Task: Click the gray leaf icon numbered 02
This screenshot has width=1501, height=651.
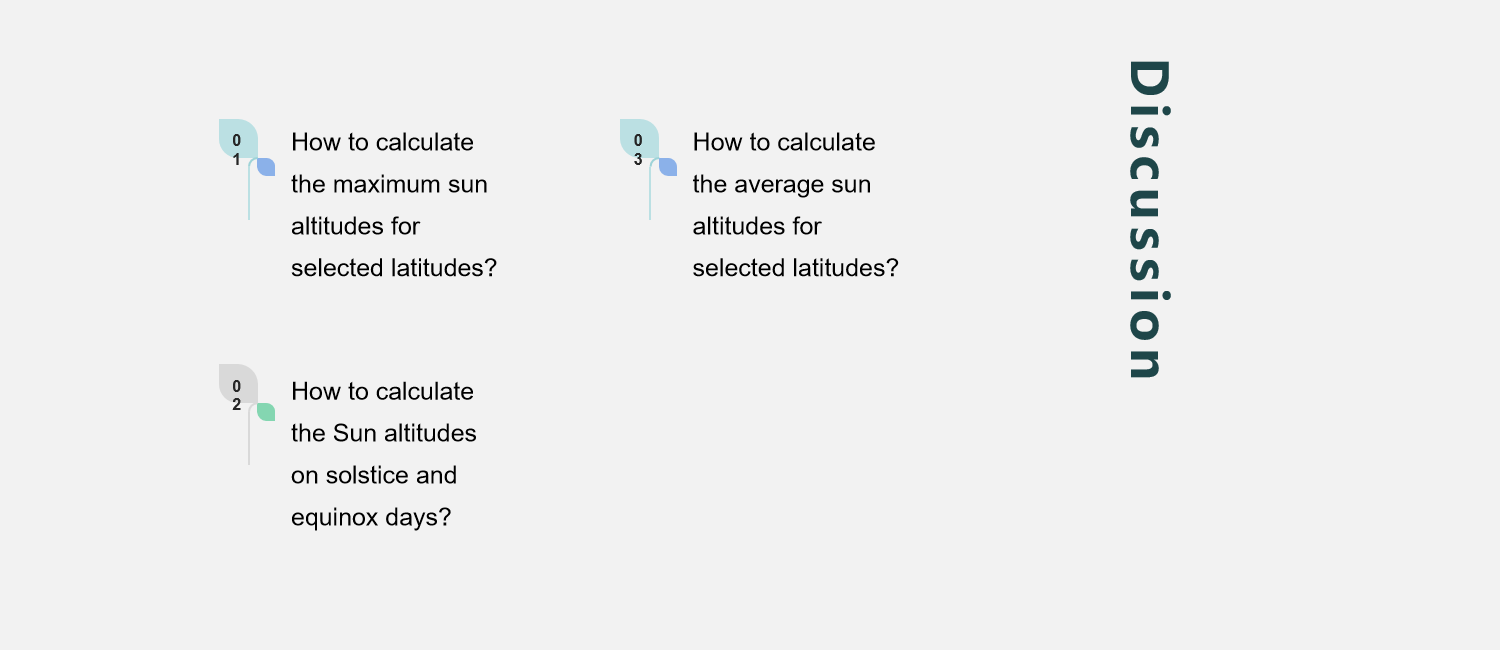Action: tap(236, 383)
